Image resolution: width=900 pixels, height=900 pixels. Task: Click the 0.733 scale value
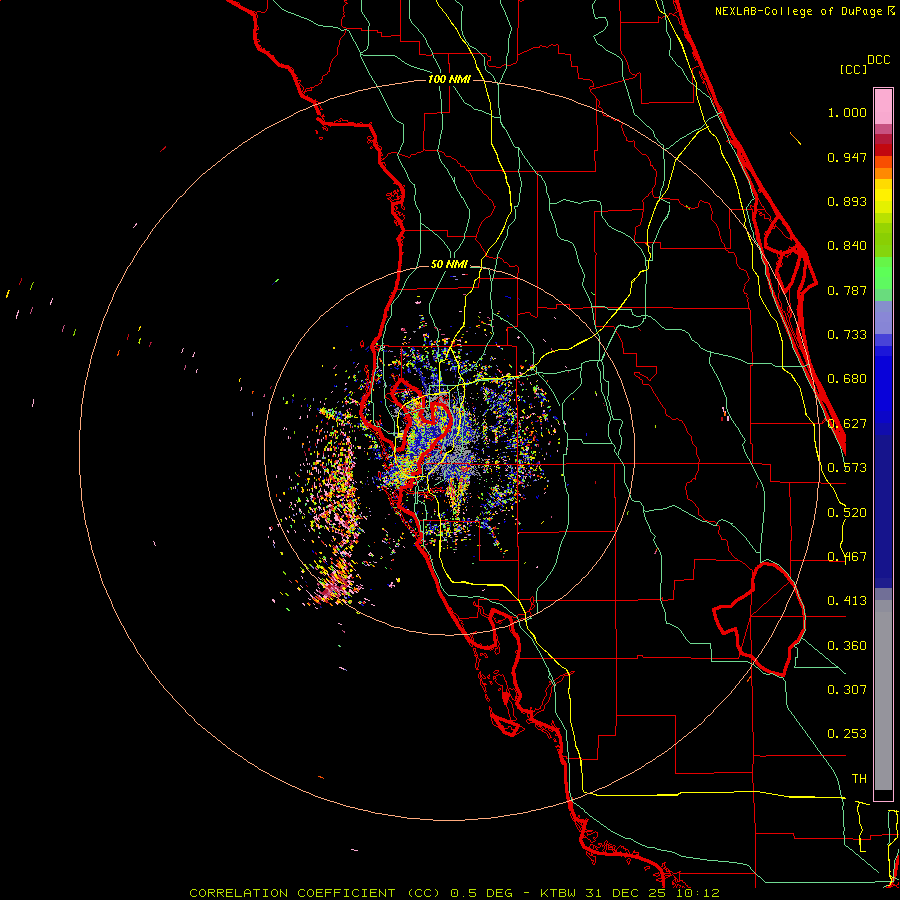pyautogui.click(x=847, y=335)
